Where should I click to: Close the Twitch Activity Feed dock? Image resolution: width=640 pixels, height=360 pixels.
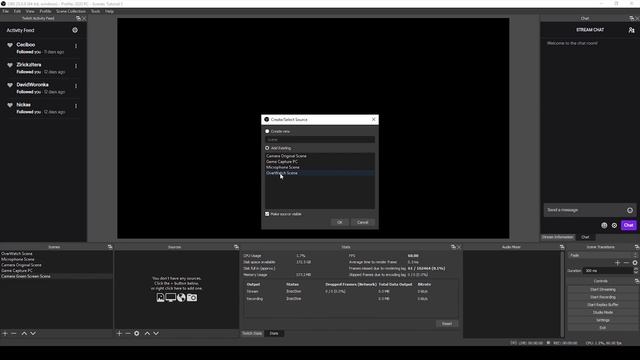[x=84, y=18]
